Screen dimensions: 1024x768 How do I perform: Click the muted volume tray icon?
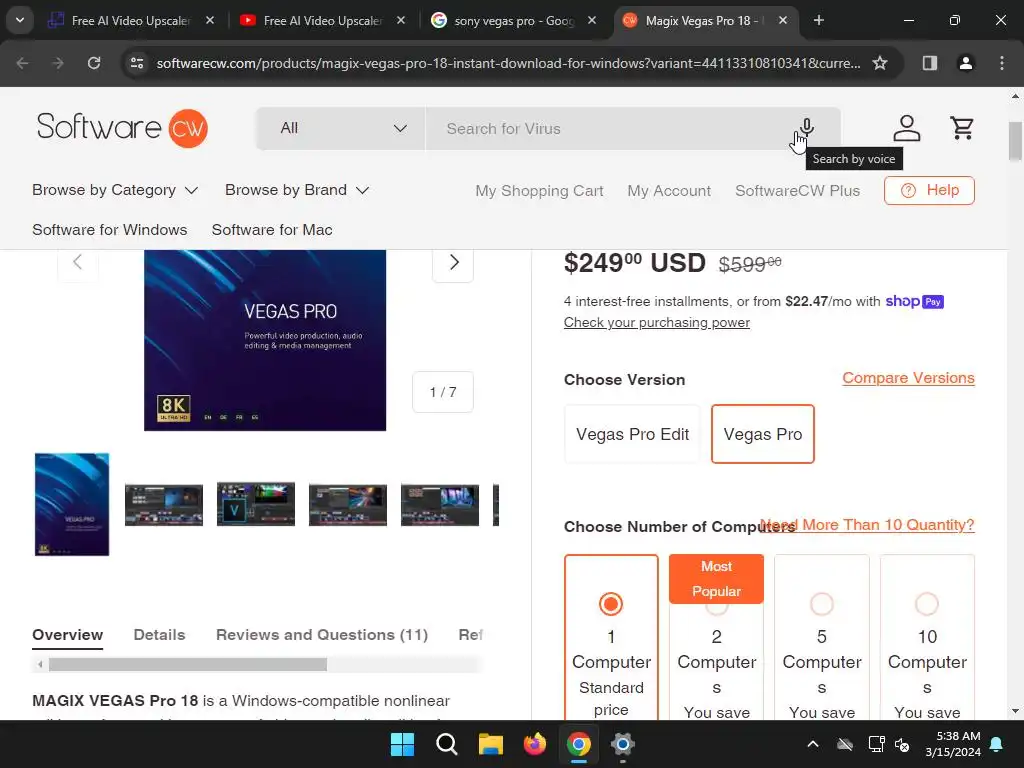pyautogui.click(x=903, y=744)
